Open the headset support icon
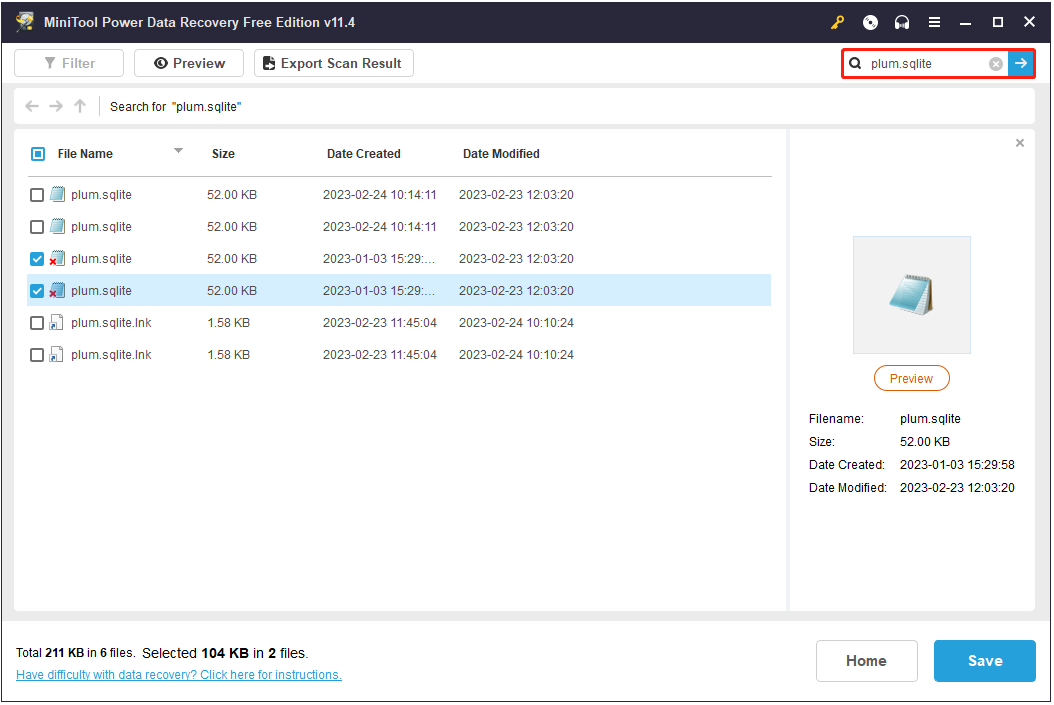Viewport: 1054px width, 705px height. 901,22
